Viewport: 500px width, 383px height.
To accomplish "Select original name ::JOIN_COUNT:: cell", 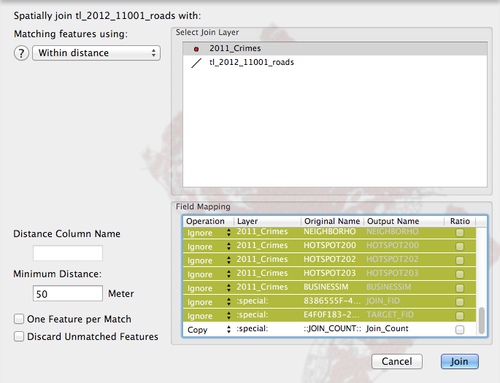I will 333,329.
